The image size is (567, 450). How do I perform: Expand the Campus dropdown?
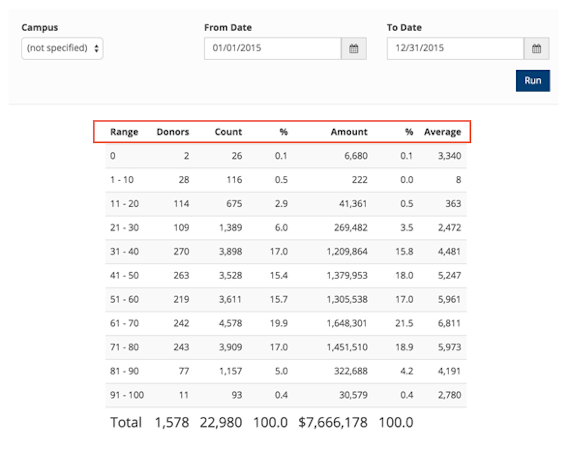tap(62, 48)
